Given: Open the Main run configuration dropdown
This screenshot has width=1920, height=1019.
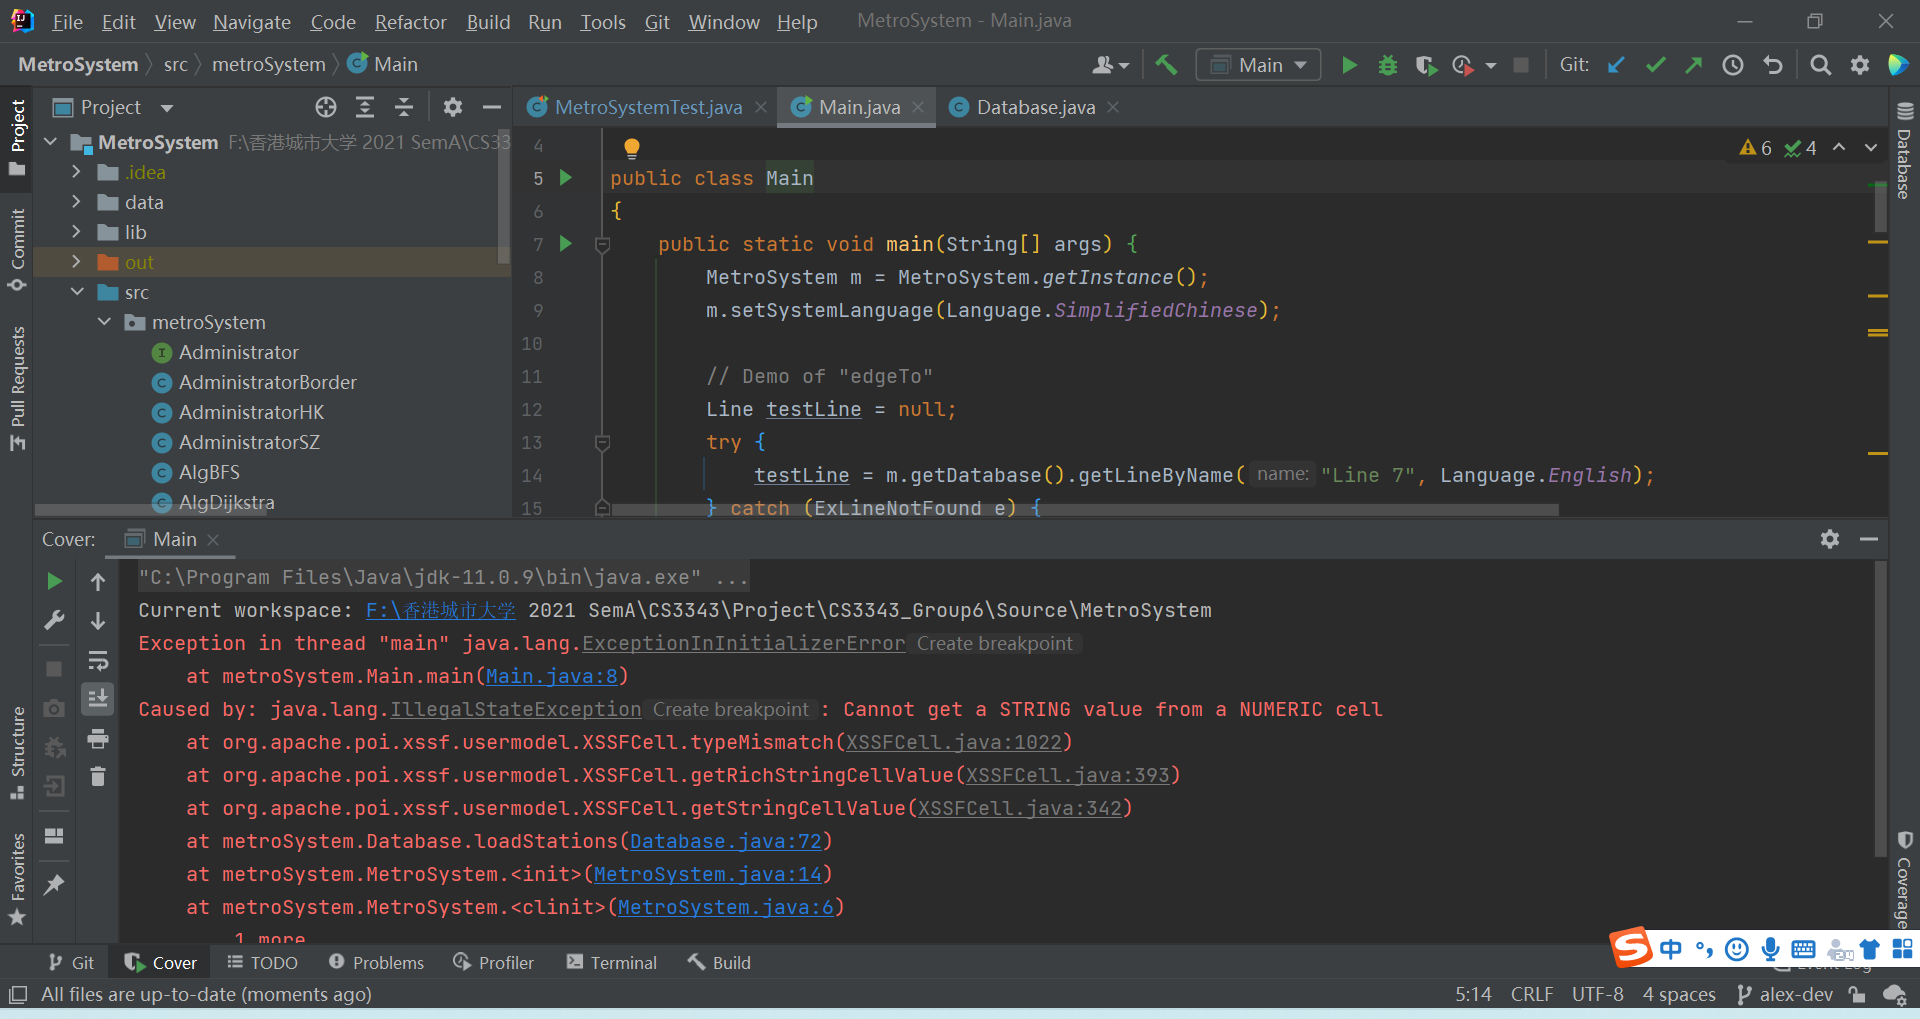Looking at the screenshot, I should coord(1259,65).
